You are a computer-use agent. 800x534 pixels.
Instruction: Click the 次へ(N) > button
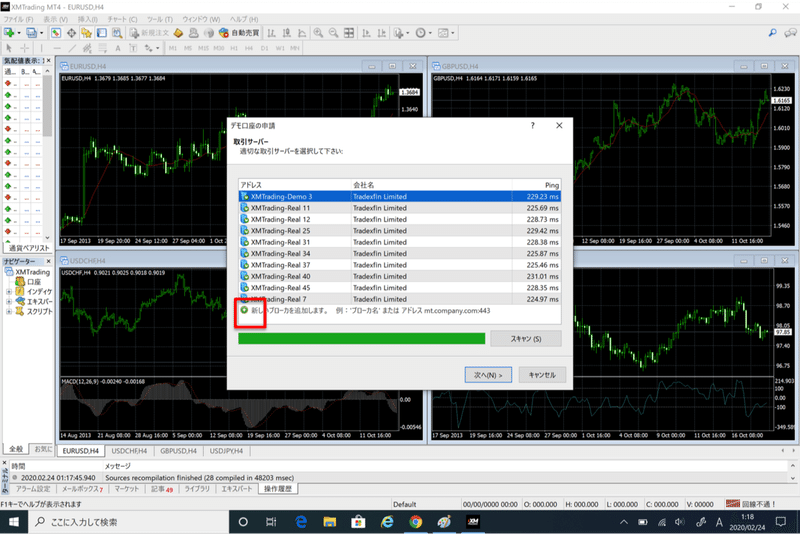point(488,375)
